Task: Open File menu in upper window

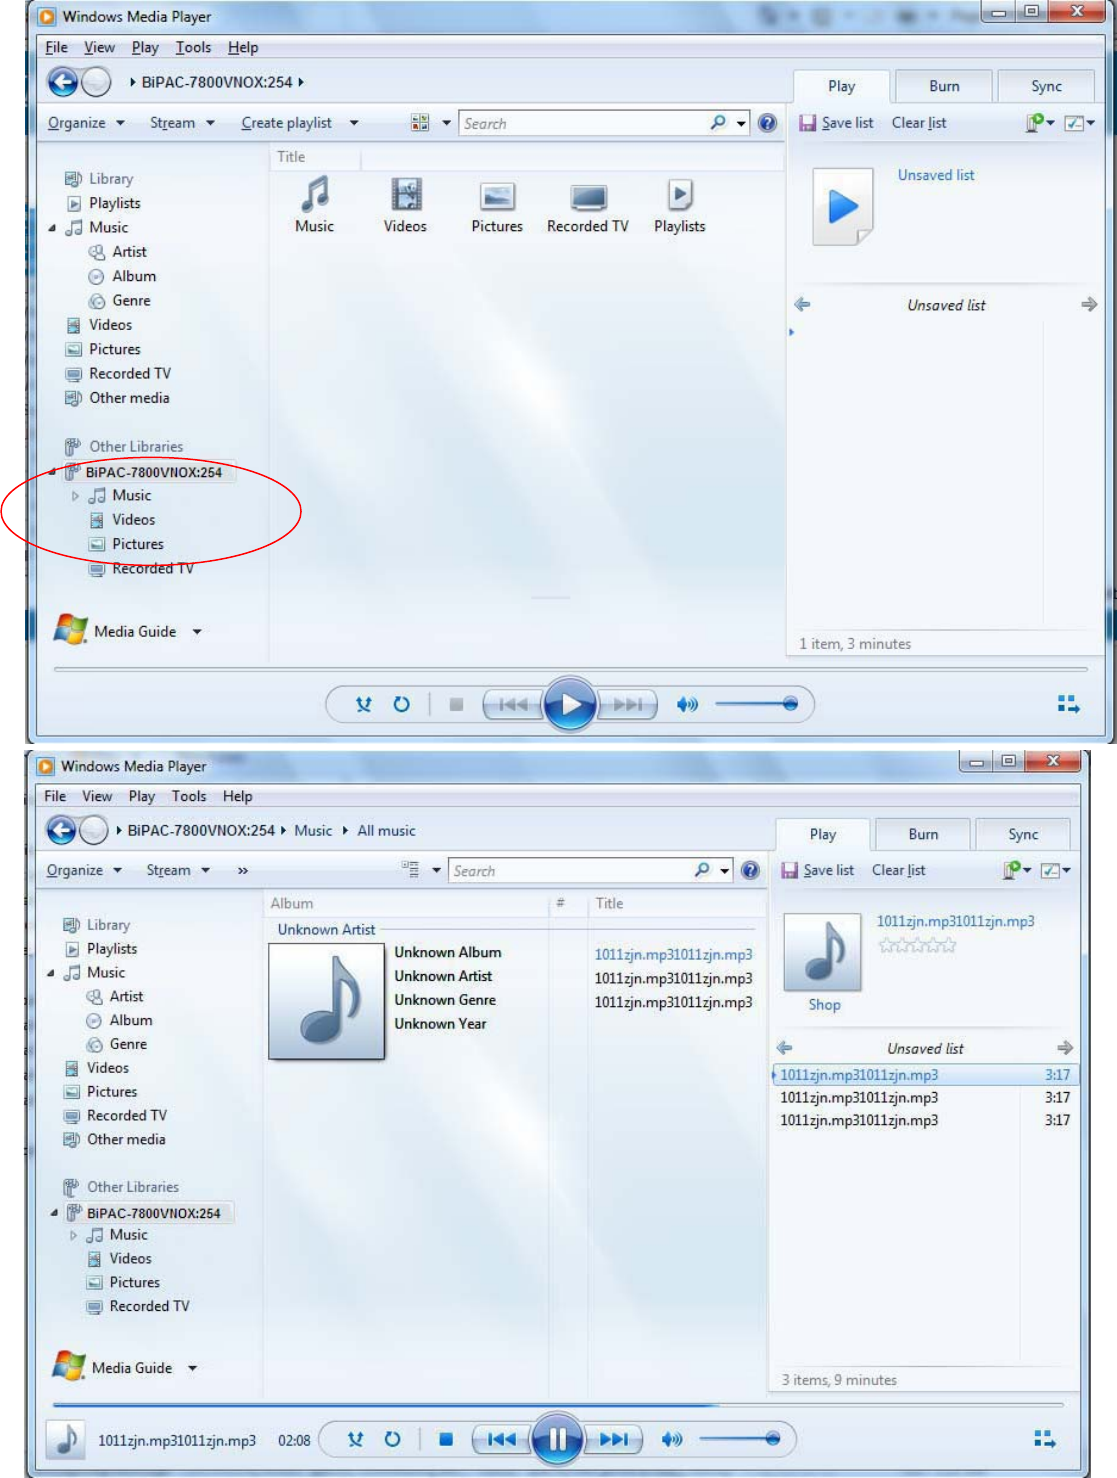Action: tap(57, 47)
